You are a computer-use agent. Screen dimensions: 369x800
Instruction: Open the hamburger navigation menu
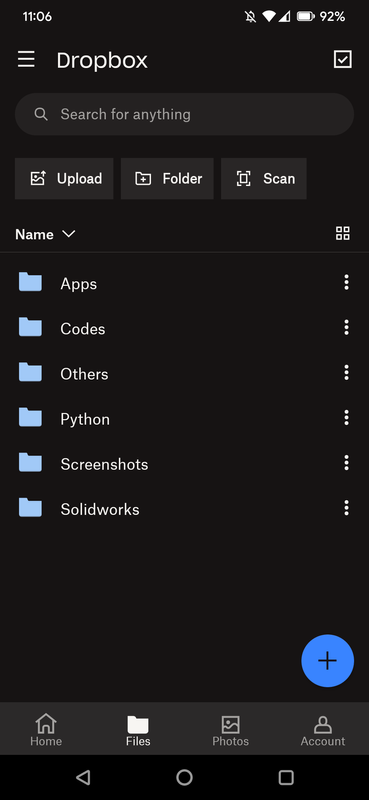[26, 59]
